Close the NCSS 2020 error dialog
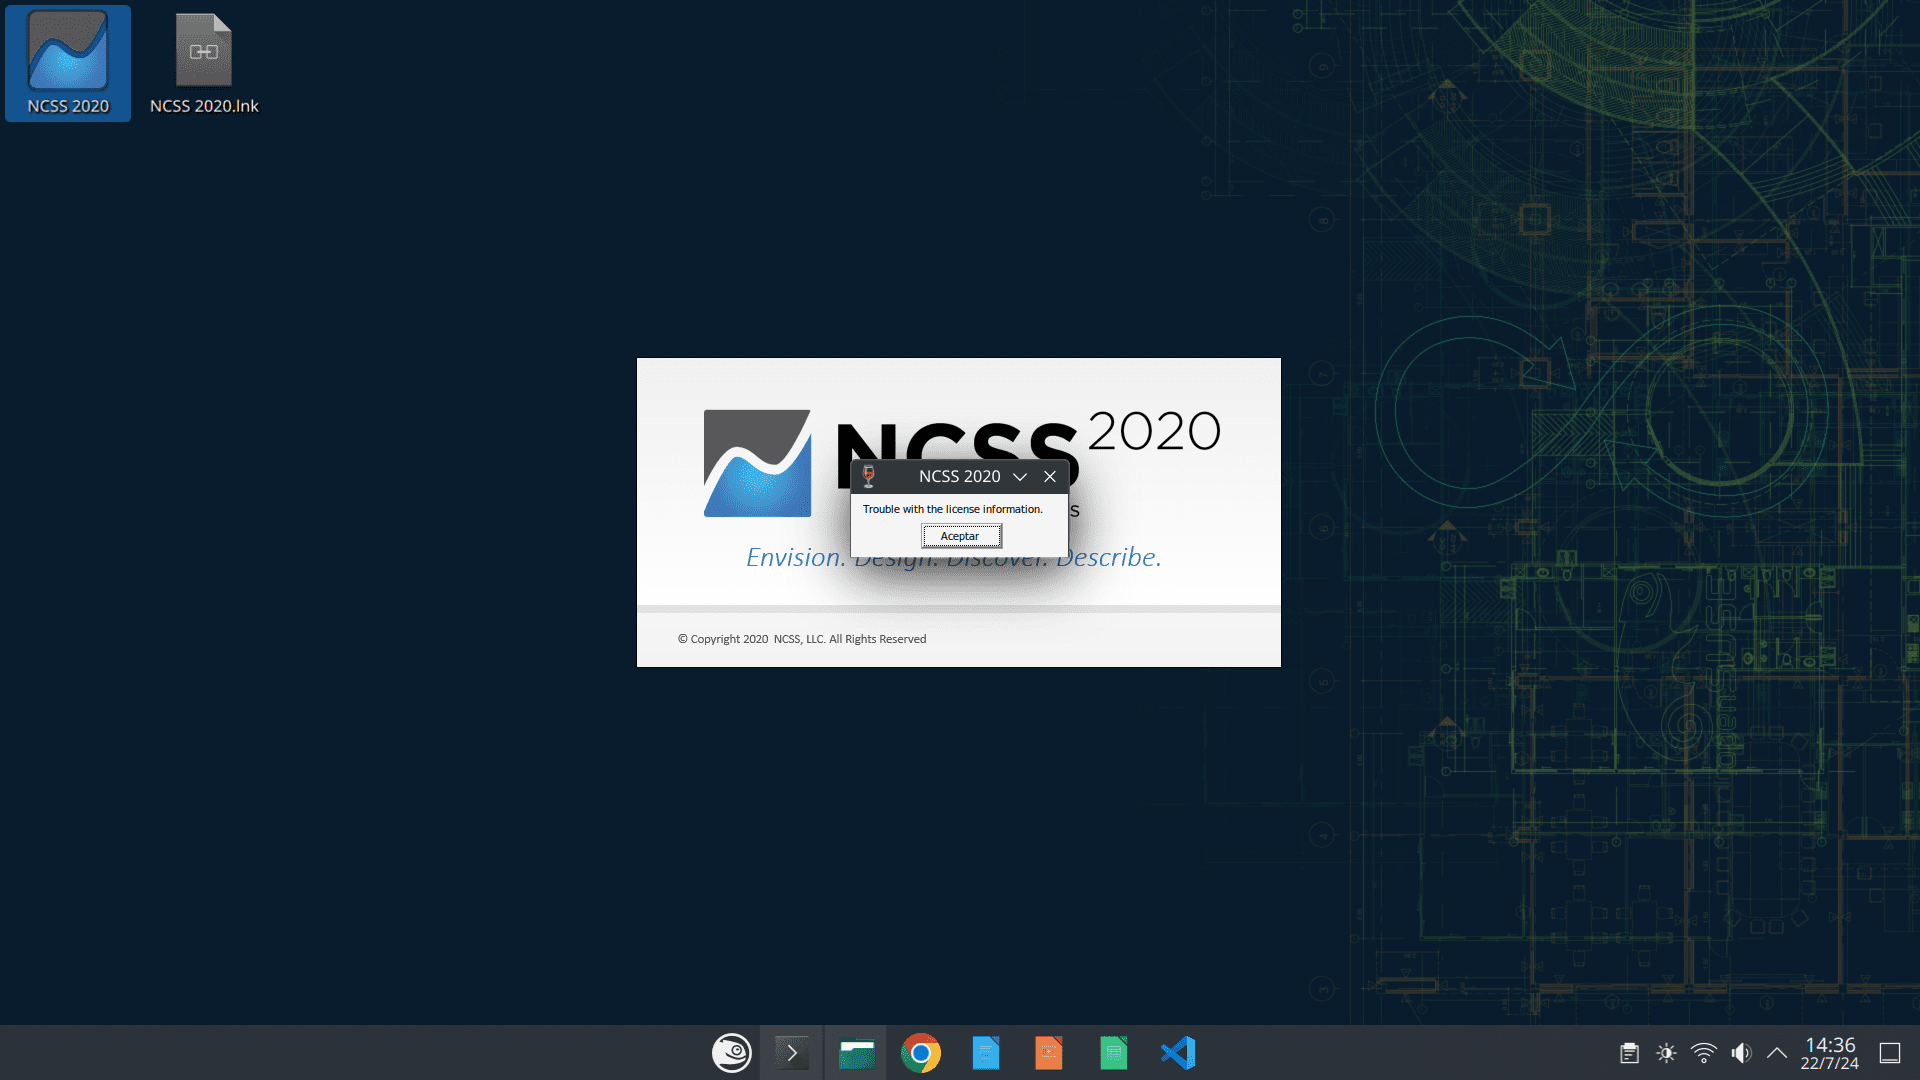This screenshot has height=1080, width=1920. point(1050,477)
